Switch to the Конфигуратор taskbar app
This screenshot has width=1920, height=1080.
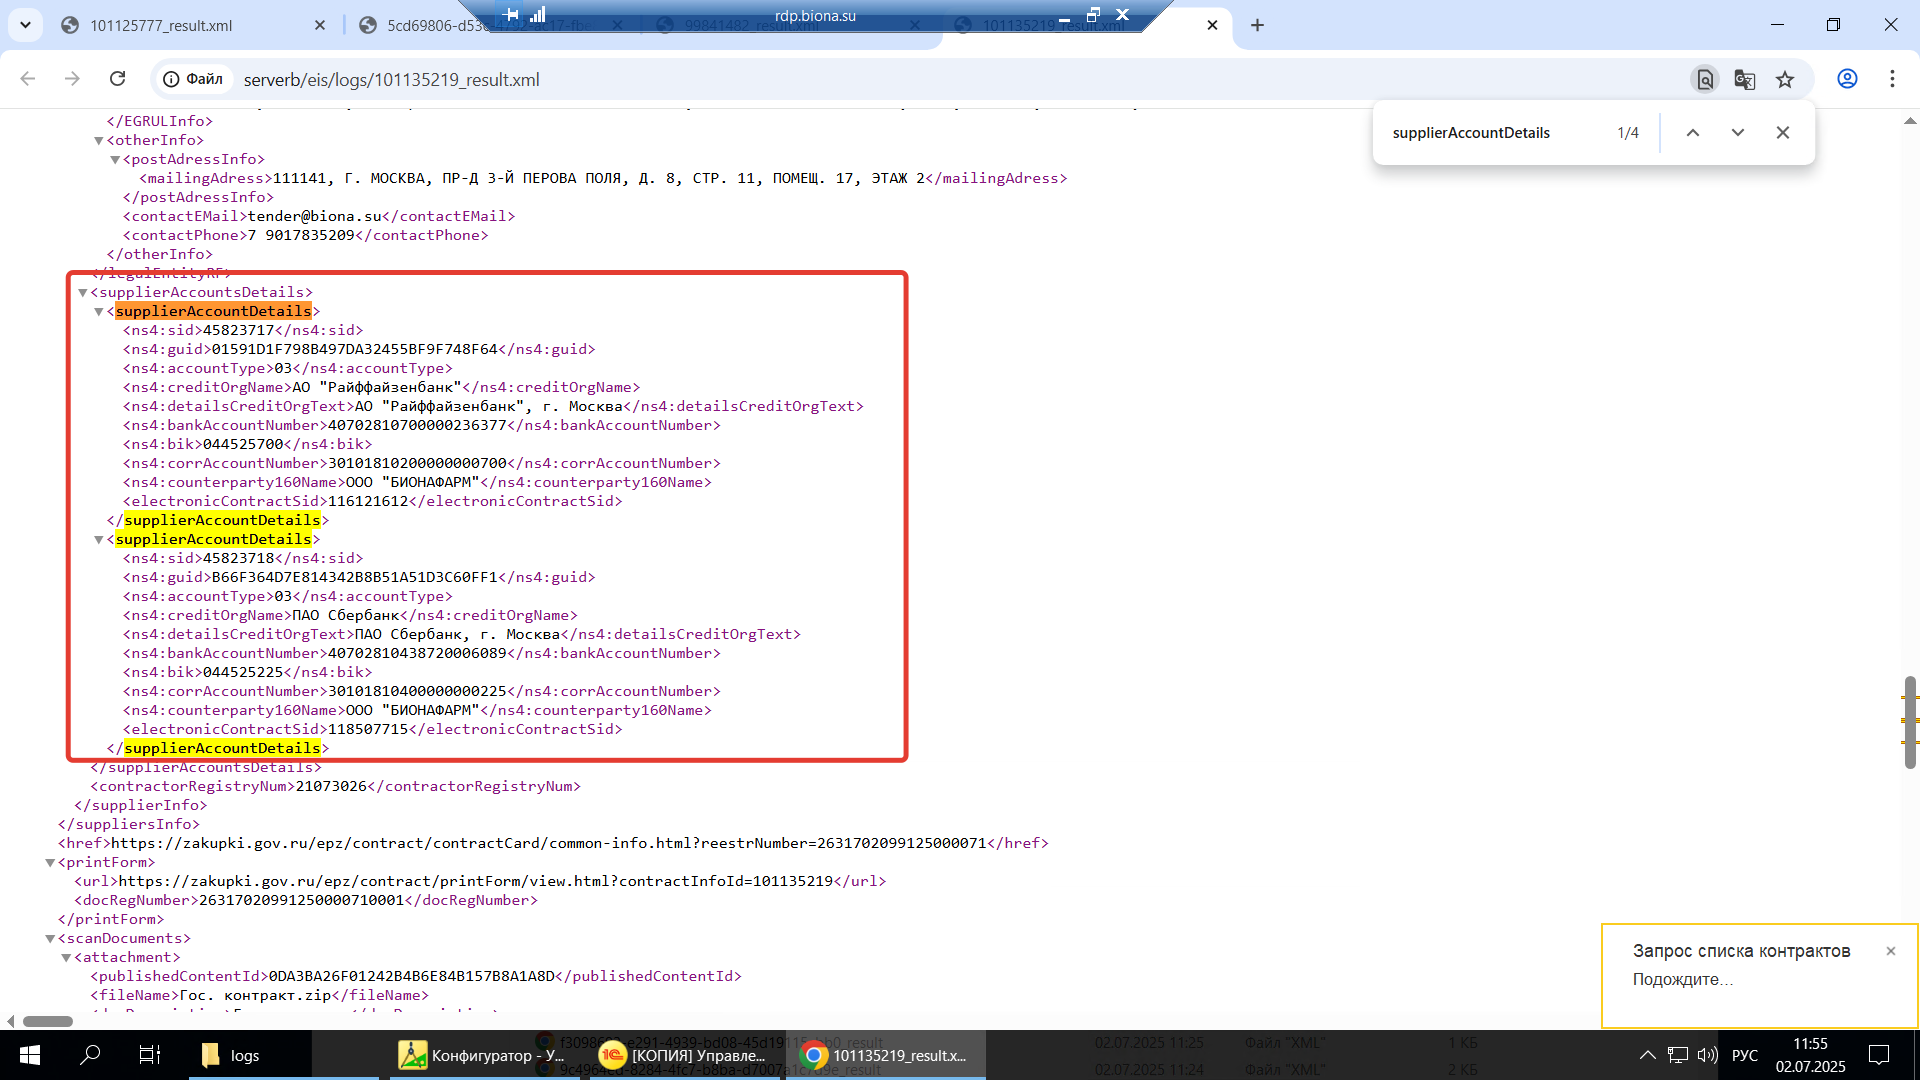[483, 1055]
